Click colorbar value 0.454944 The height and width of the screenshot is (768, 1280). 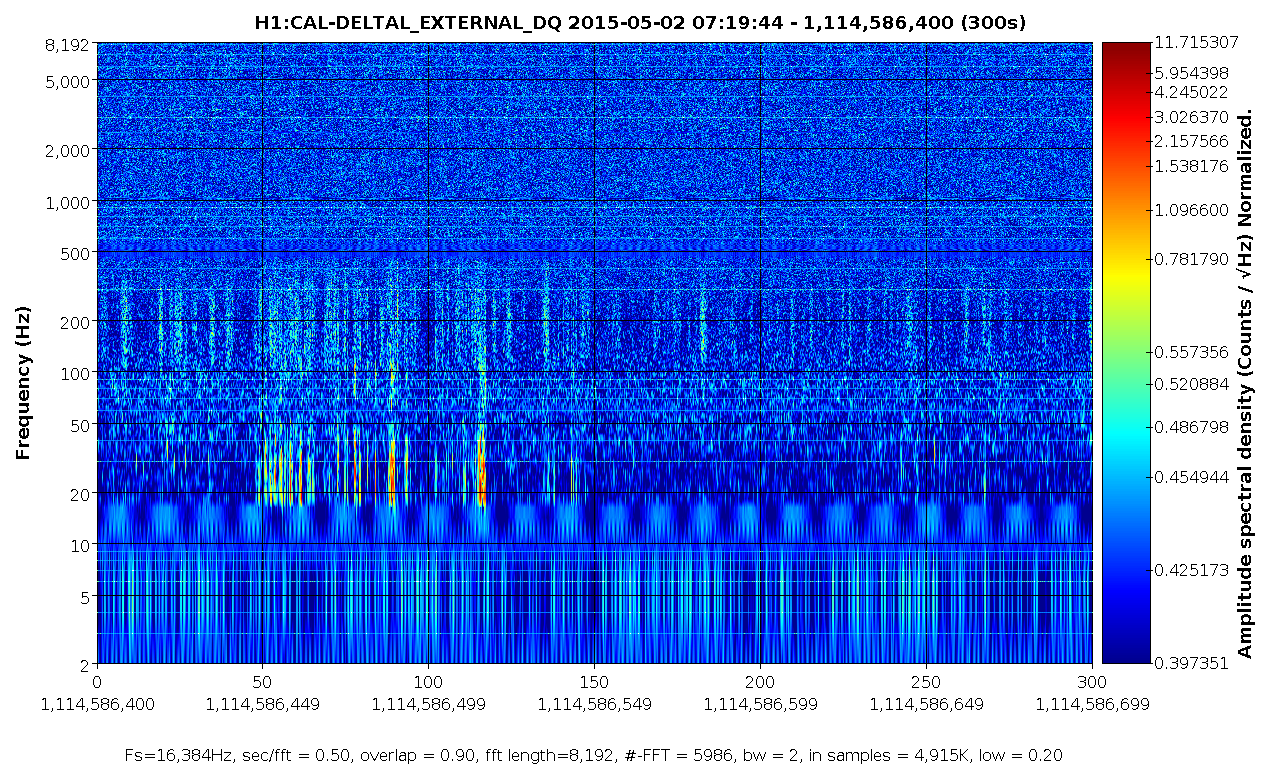pyautogui.click(x=1191, y=477)
